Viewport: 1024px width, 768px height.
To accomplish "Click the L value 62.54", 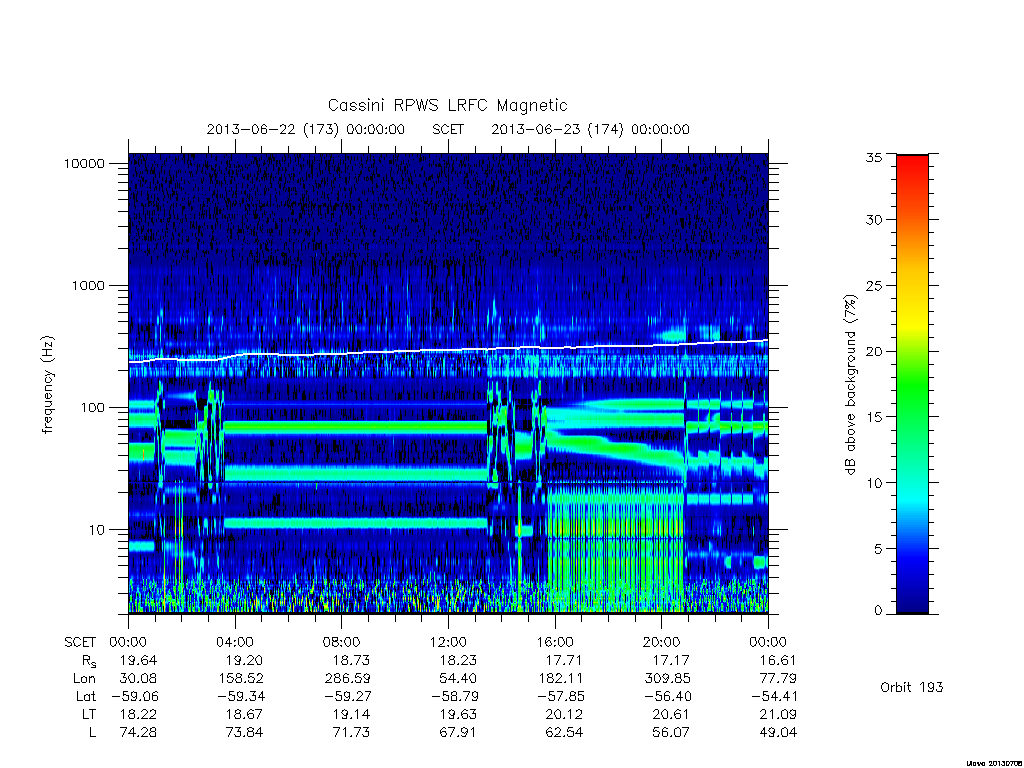I will [x=564, y=733].
